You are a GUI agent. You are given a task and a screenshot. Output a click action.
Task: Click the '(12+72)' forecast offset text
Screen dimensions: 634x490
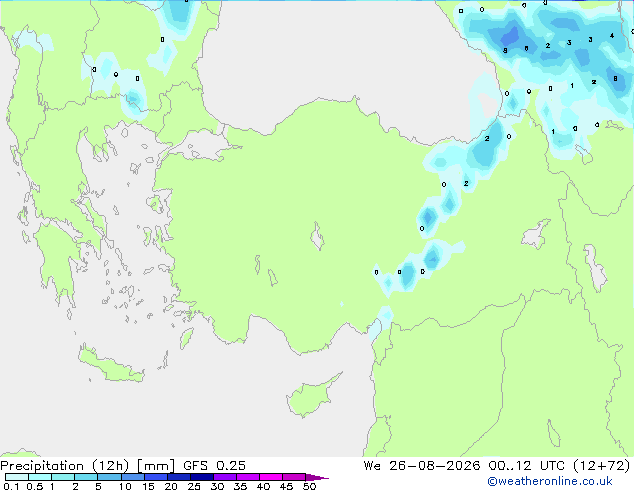click(602, 466)
